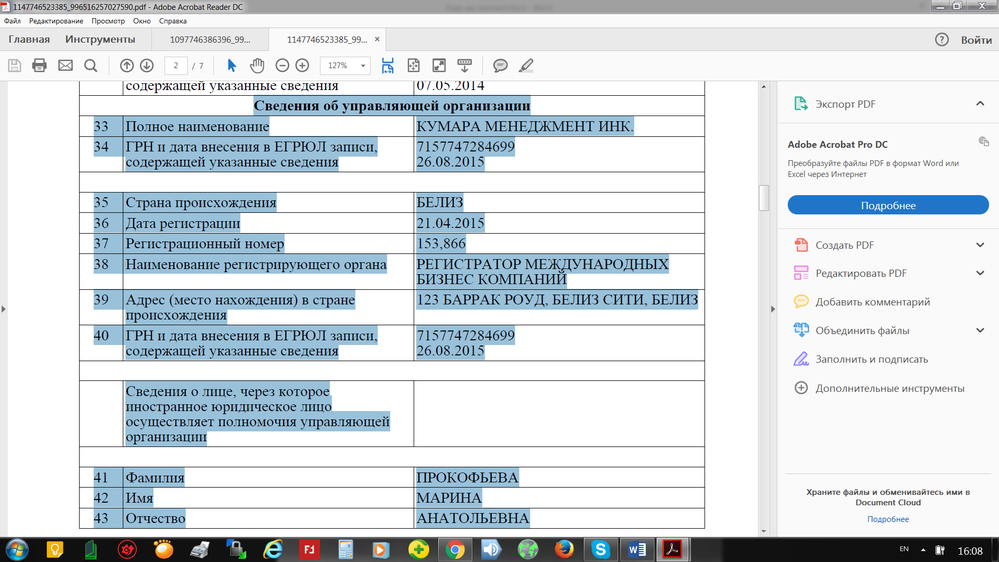Screen dimensions: 999x562
Task: Enable full screen read mode icon
Action: point(438,66)
